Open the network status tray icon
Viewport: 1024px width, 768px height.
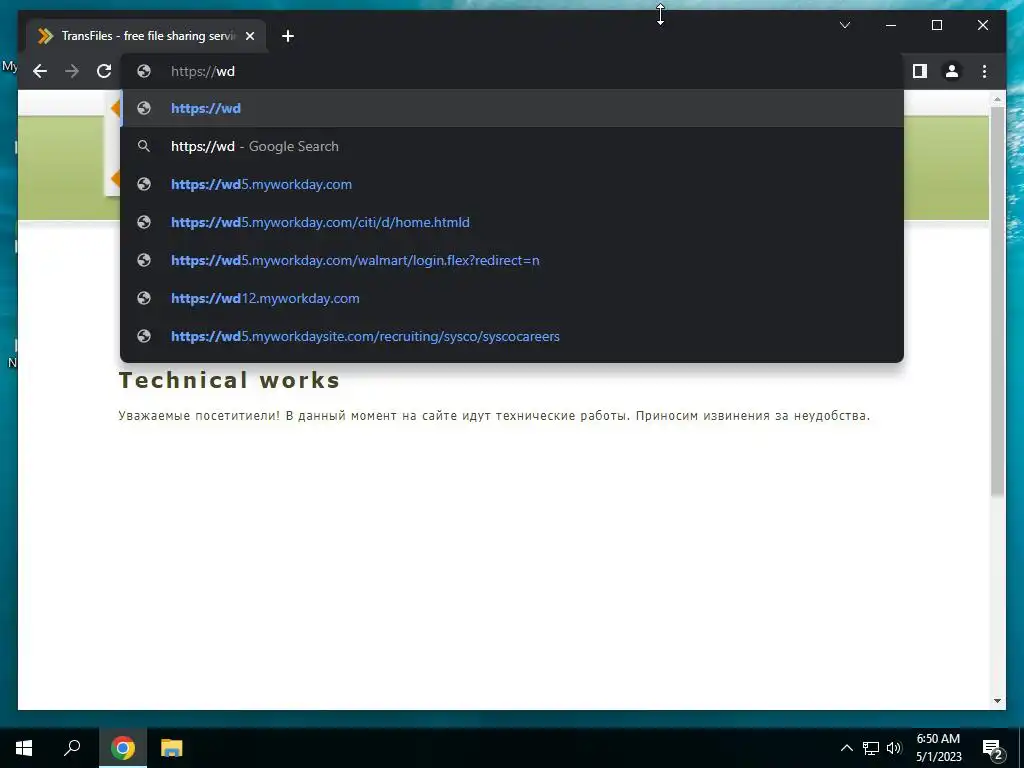[871, 748]
